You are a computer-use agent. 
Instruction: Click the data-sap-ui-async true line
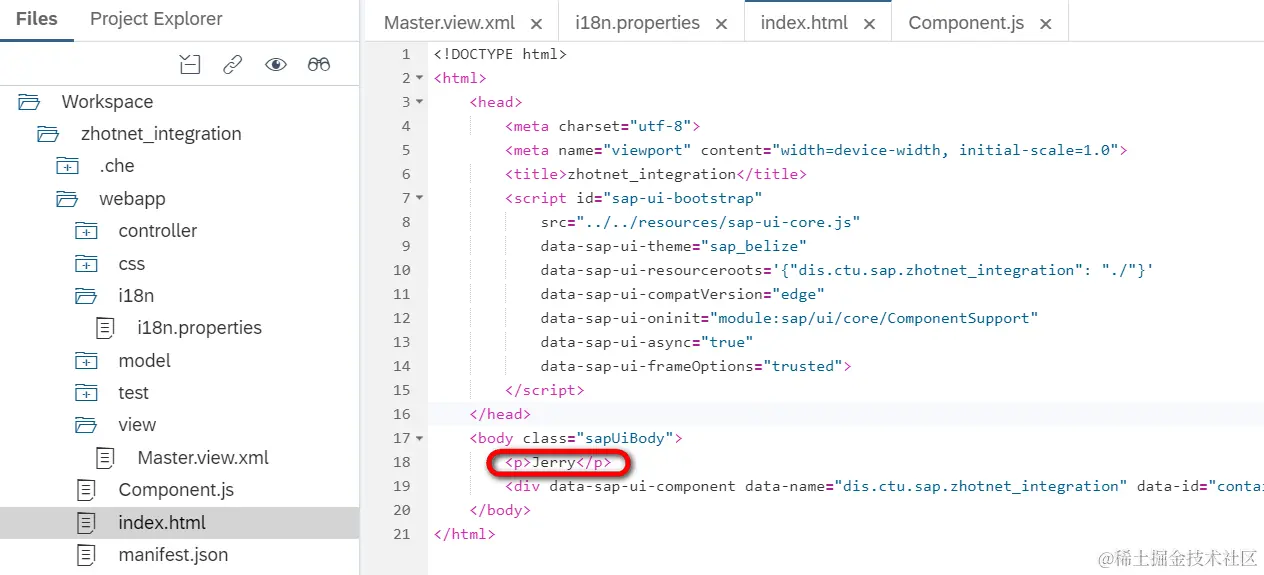[647, 342]
